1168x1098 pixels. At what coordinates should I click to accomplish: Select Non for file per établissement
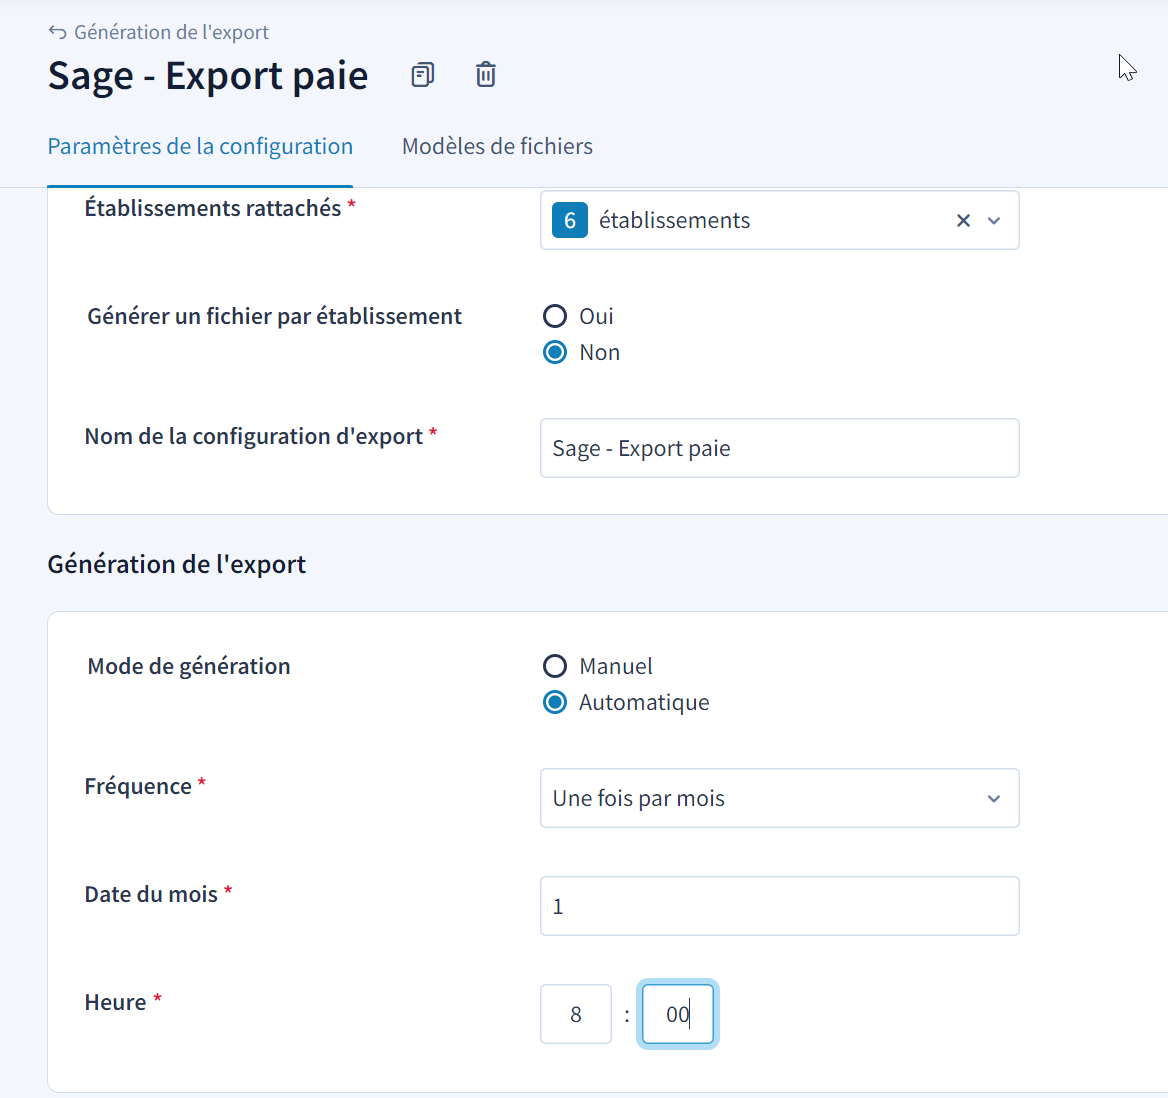tap(555, 352)
